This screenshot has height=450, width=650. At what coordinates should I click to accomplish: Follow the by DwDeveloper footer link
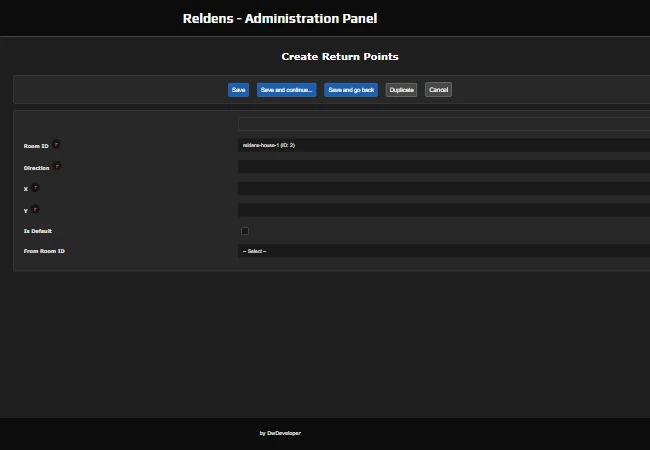[x=280, y=433]
